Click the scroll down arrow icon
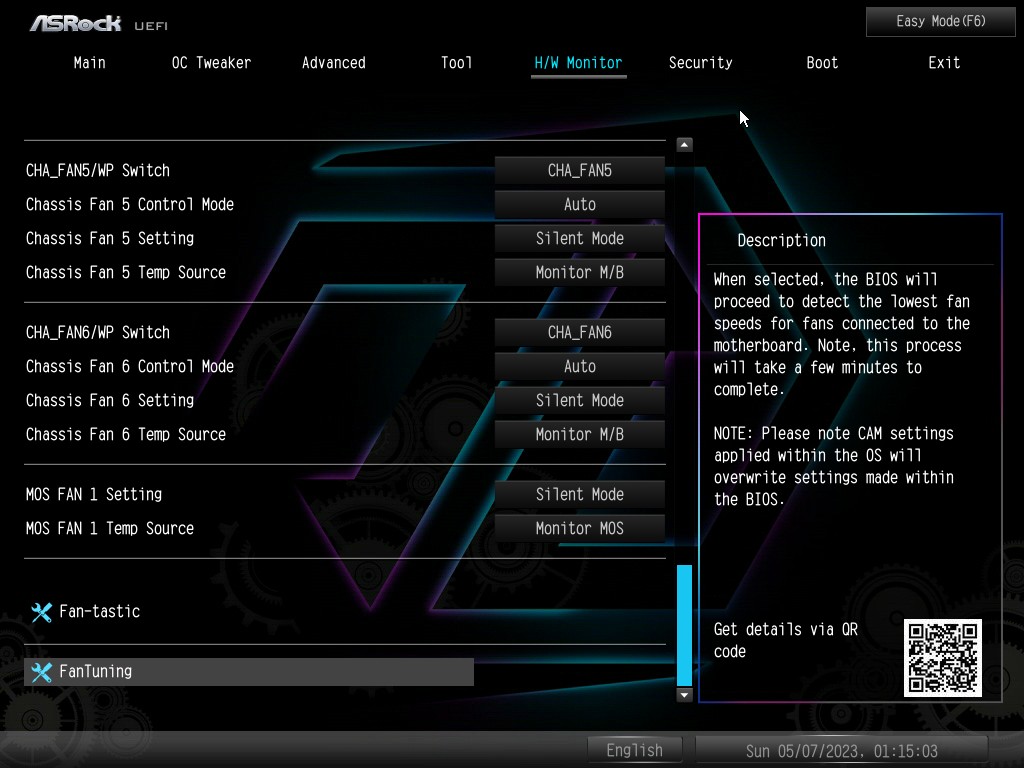Viewport: 1024px width, 768px height. point(684,694)
